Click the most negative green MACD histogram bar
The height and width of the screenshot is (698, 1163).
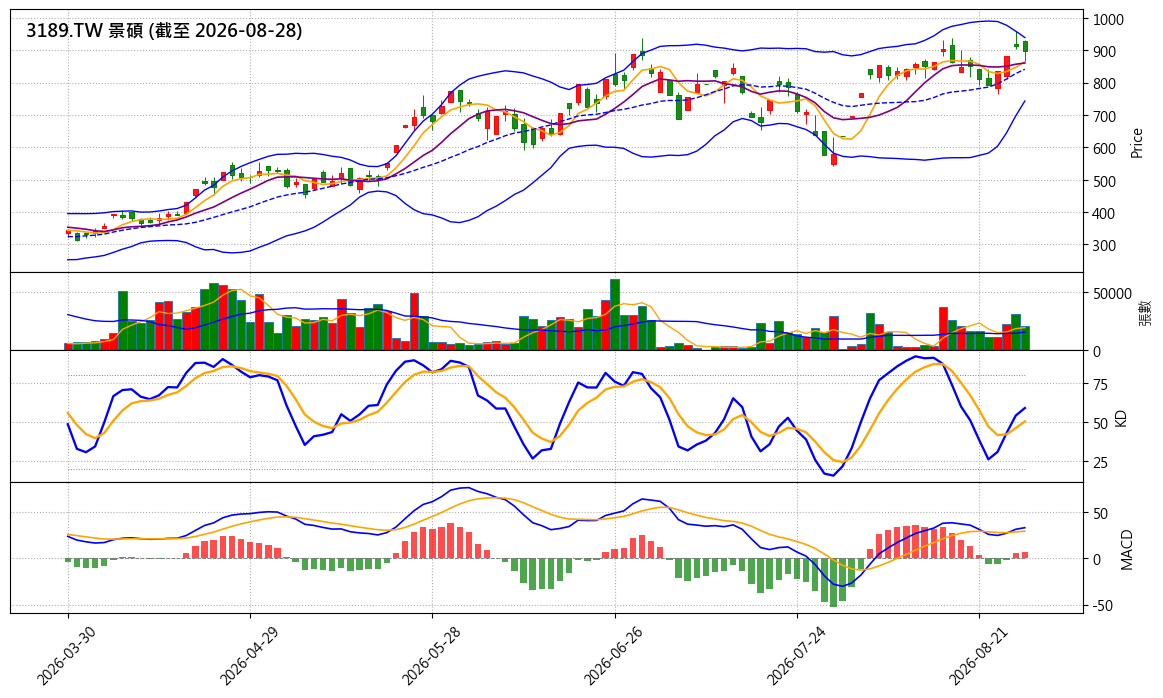coord(833,582)
